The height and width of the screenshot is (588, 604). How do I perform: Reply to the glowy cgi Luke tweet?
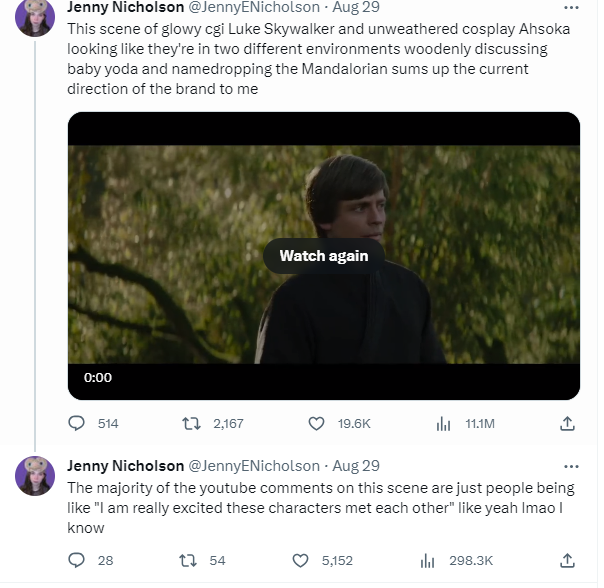tap(77, 424)
